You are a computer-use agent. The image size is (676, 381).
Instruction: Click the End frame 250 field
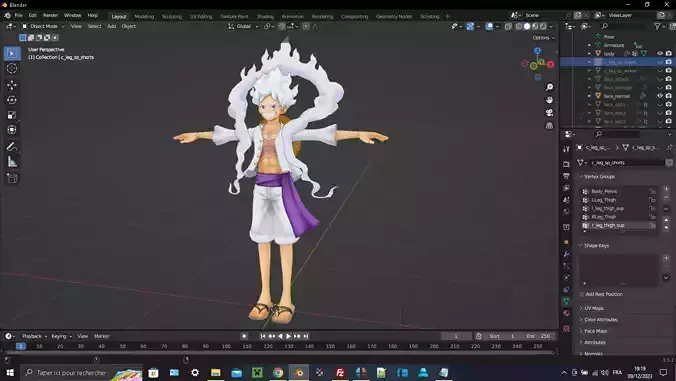pyautogui.click(x=538, y=336)
